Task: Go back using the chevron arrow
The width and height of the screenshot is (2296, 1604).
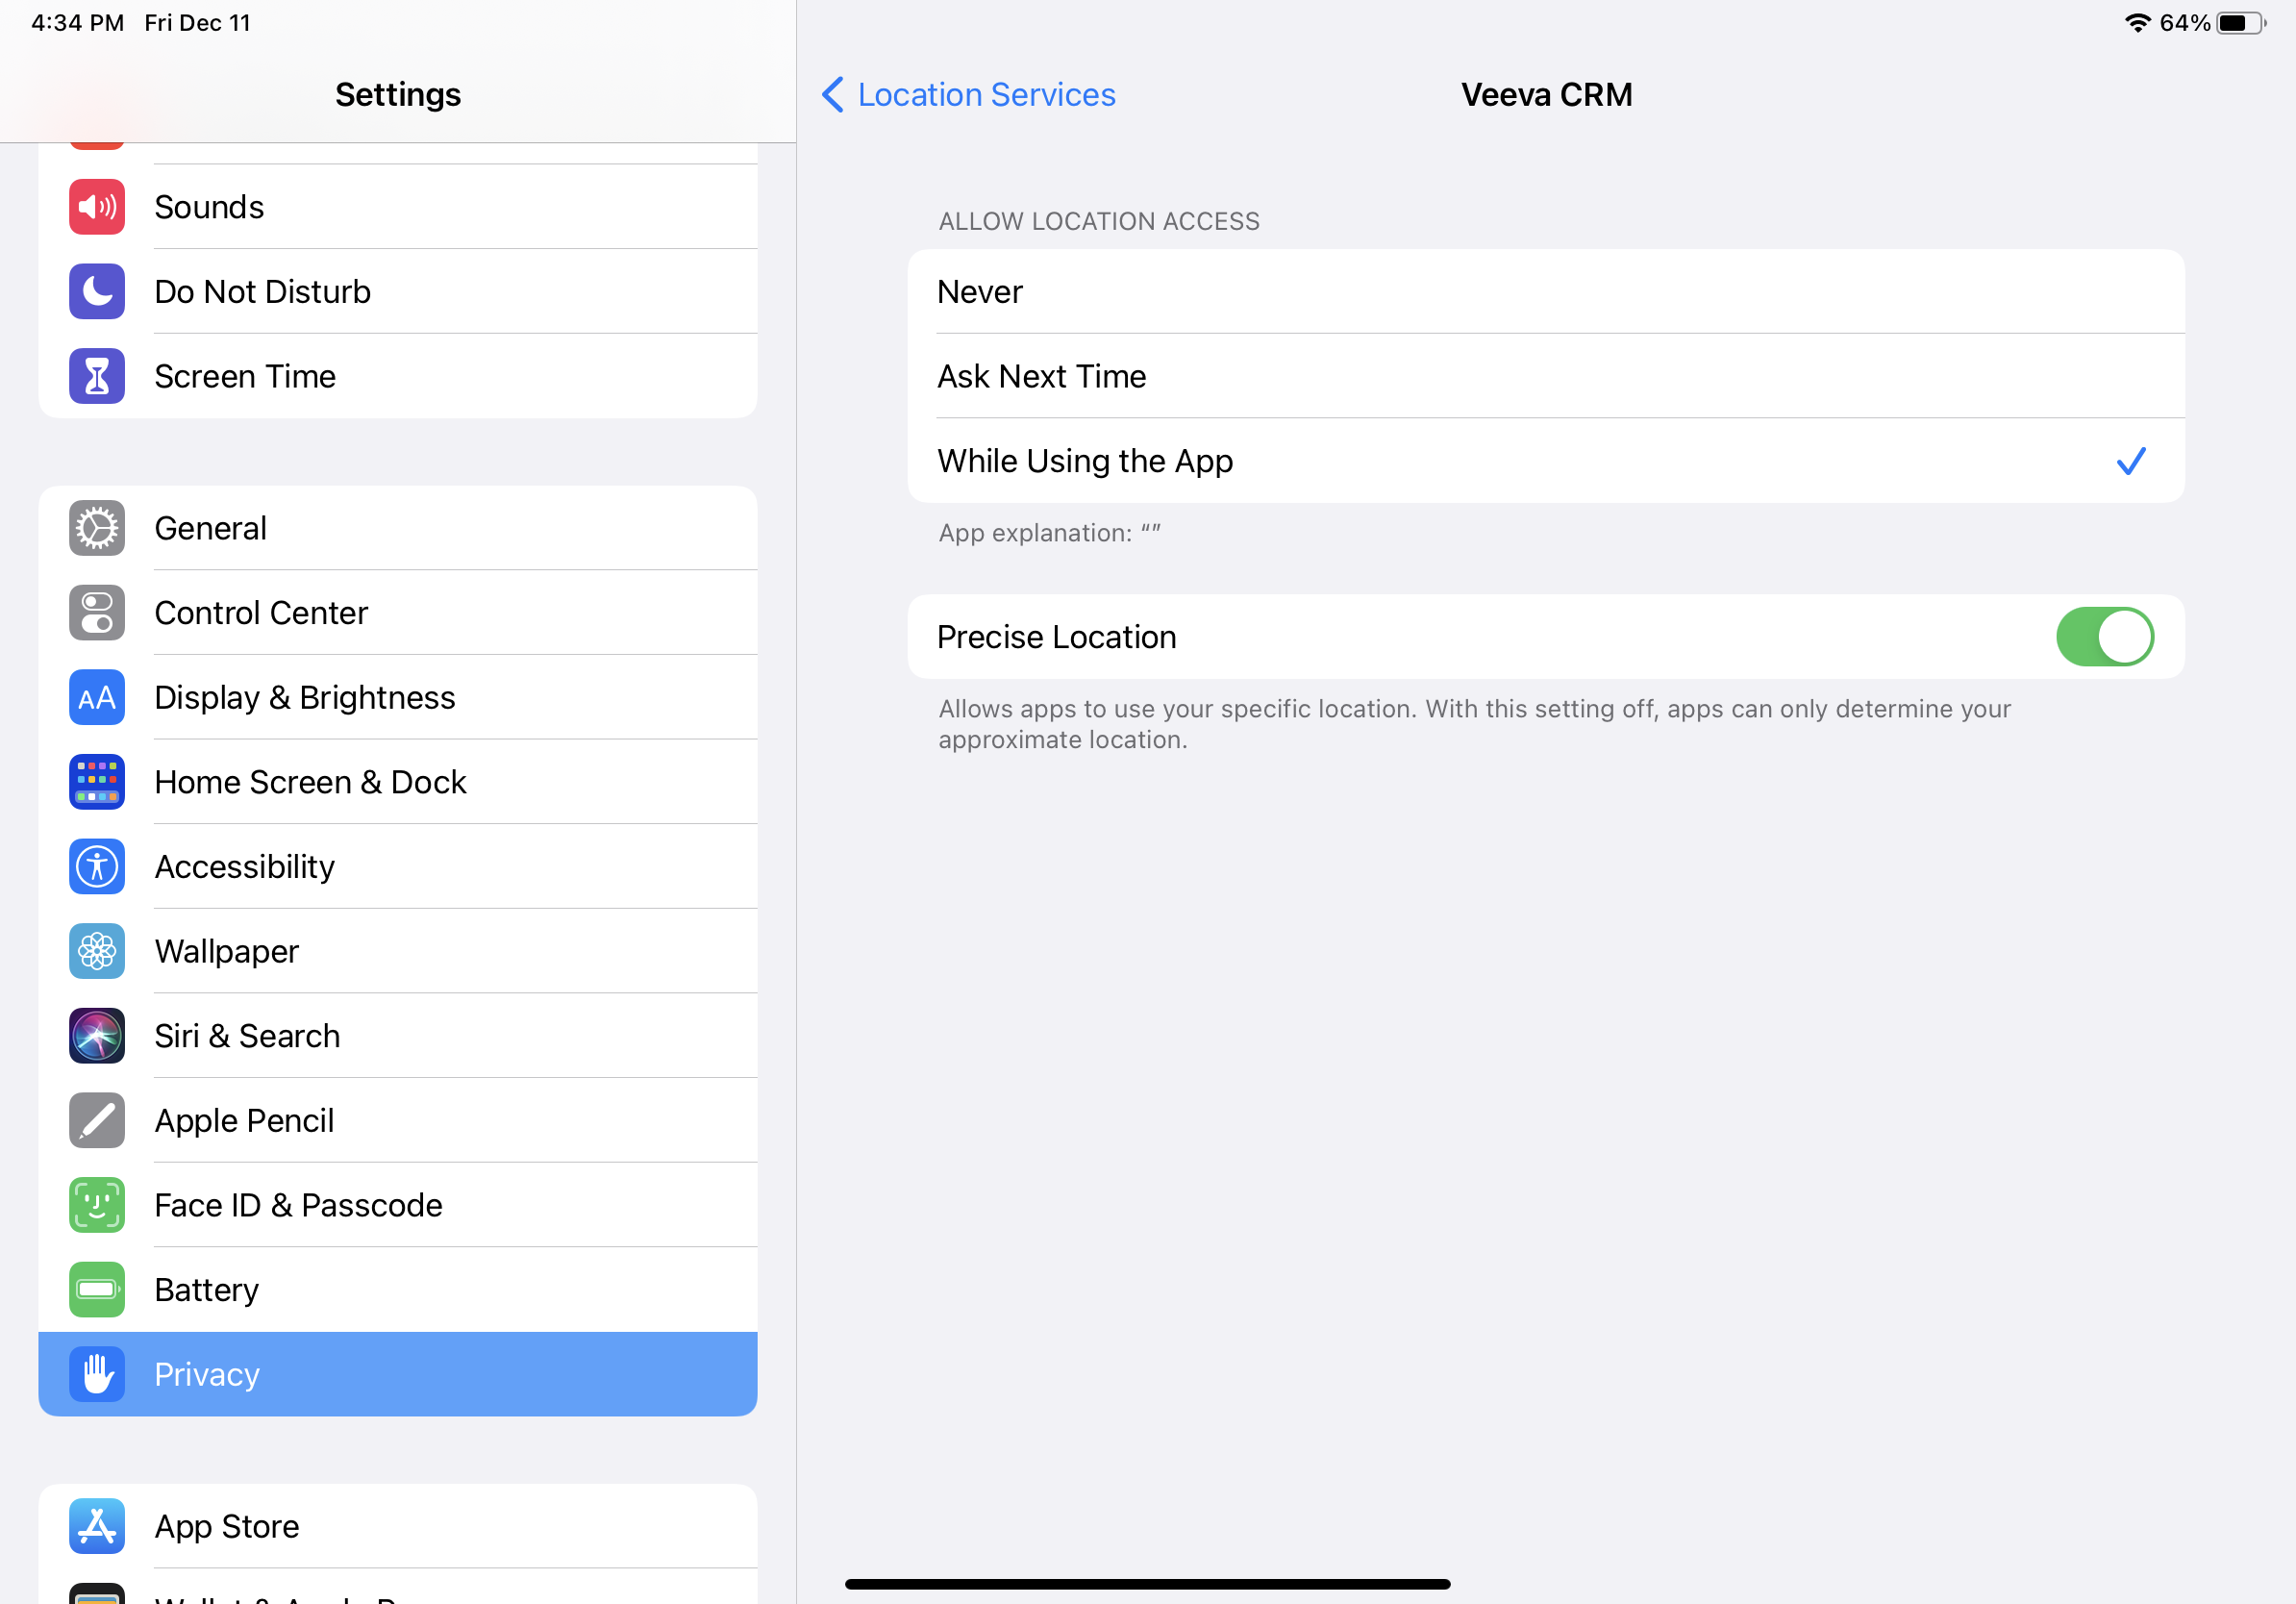Action: coord(832,95)
